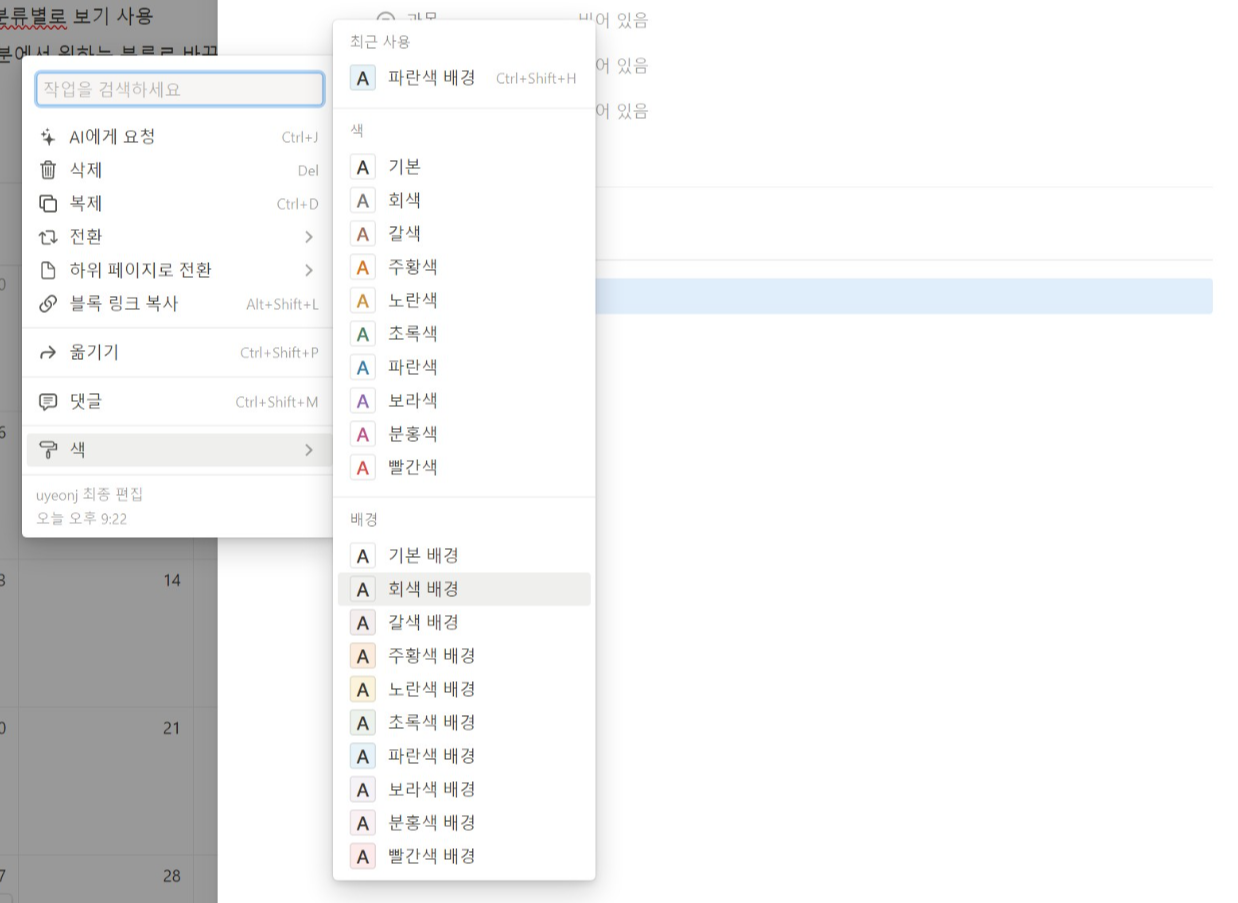Viewport: 1238px width, 903px height.
Task: Expand 하위 페이지로 전환 submenu chevron
Action: (309, 270)
